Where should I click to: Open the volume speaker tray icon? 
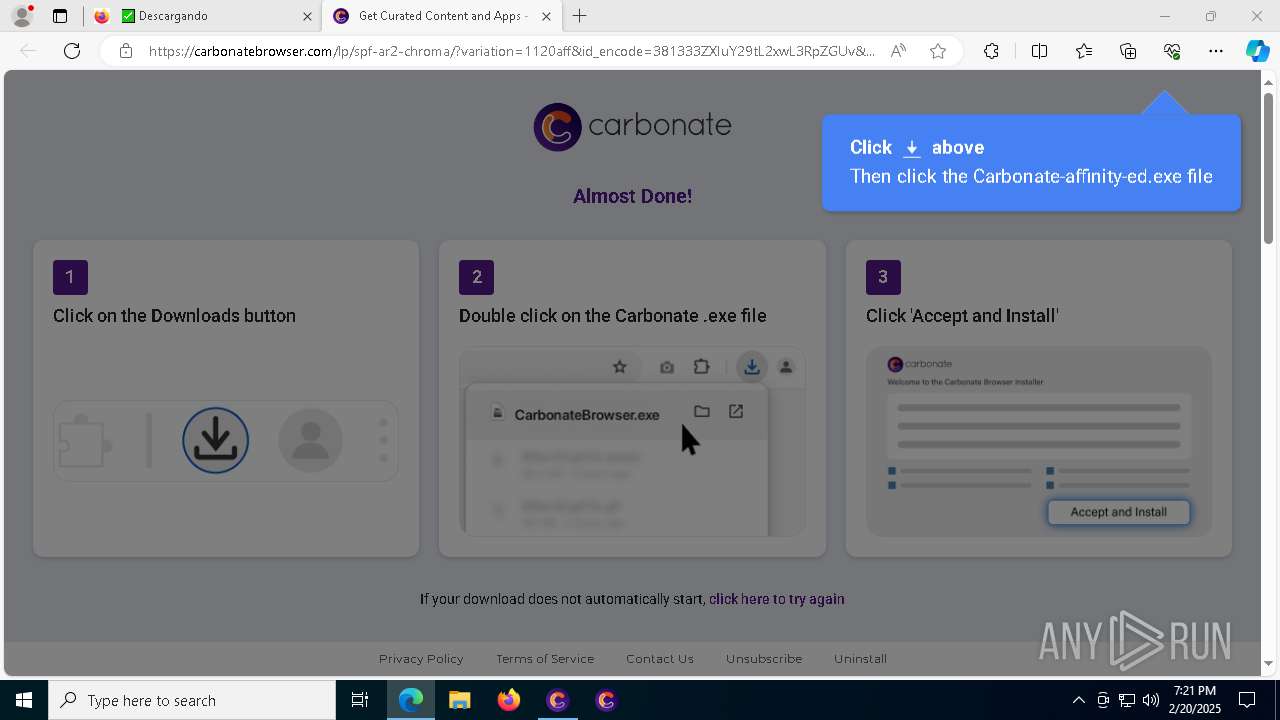pos(1151,700)
